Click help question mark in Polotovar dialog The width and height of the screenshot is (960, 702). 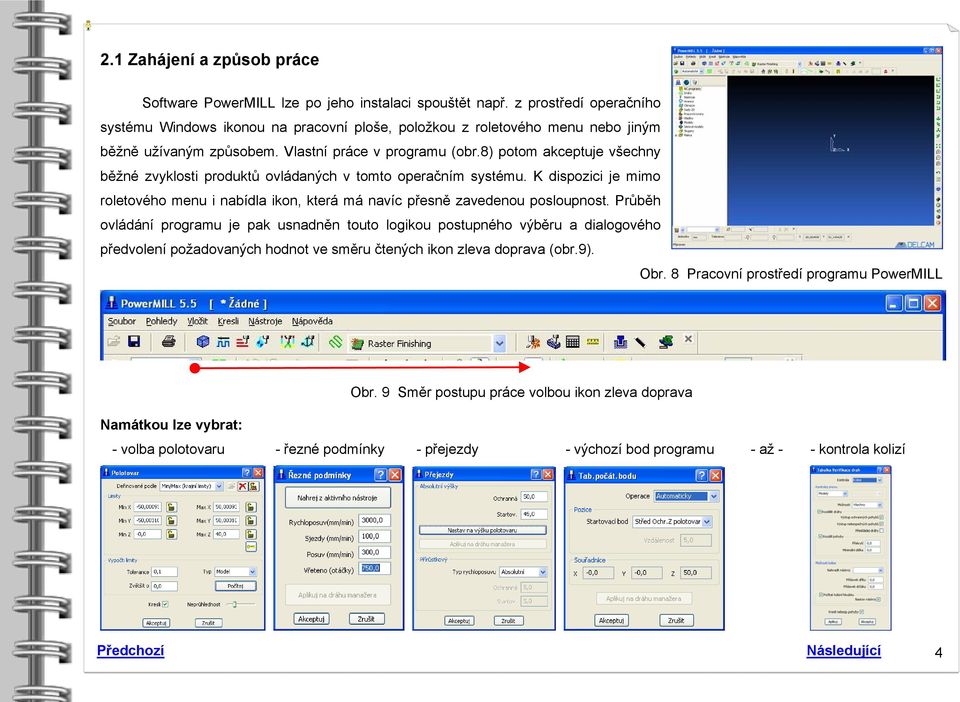click(x=246, y=472)
